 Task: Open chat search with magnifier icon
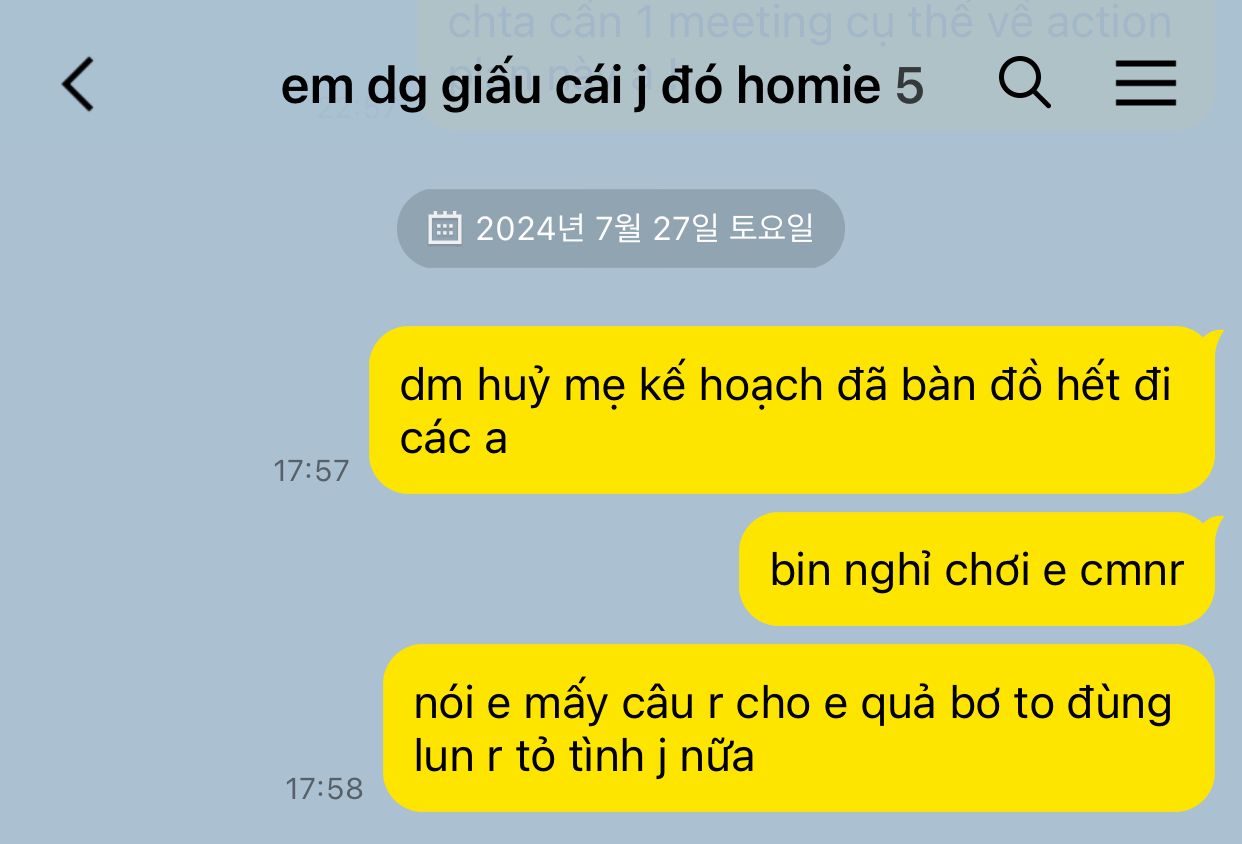pos(1025,83)
